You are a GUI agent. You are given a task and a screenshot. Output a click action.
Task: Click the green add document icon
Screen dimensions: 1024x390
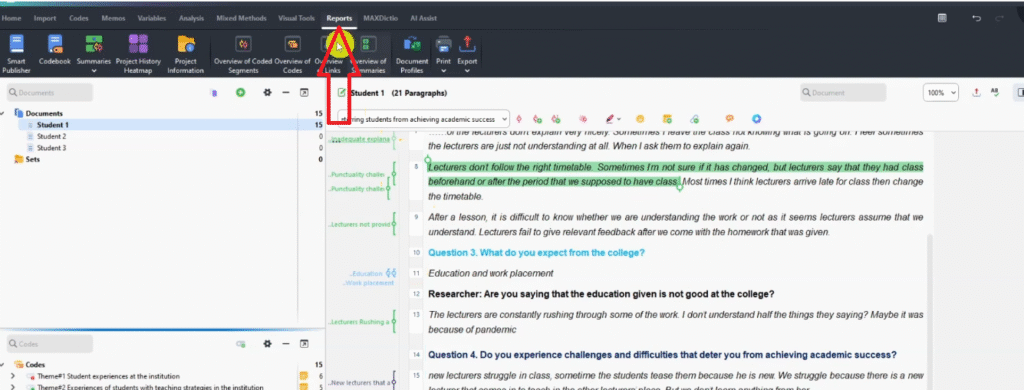pos(241,93)
